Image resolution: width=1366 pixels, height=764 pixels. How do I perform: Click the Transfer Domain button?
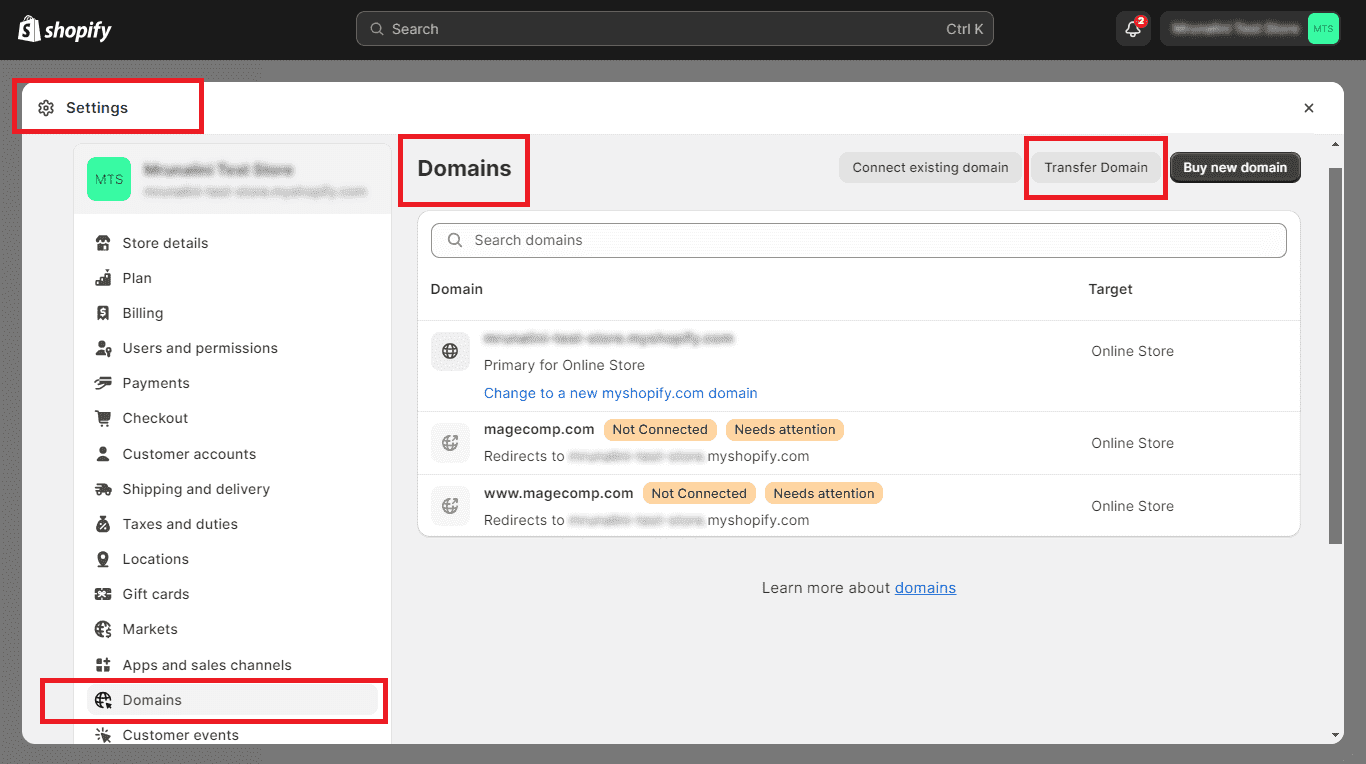[1096, 168]
